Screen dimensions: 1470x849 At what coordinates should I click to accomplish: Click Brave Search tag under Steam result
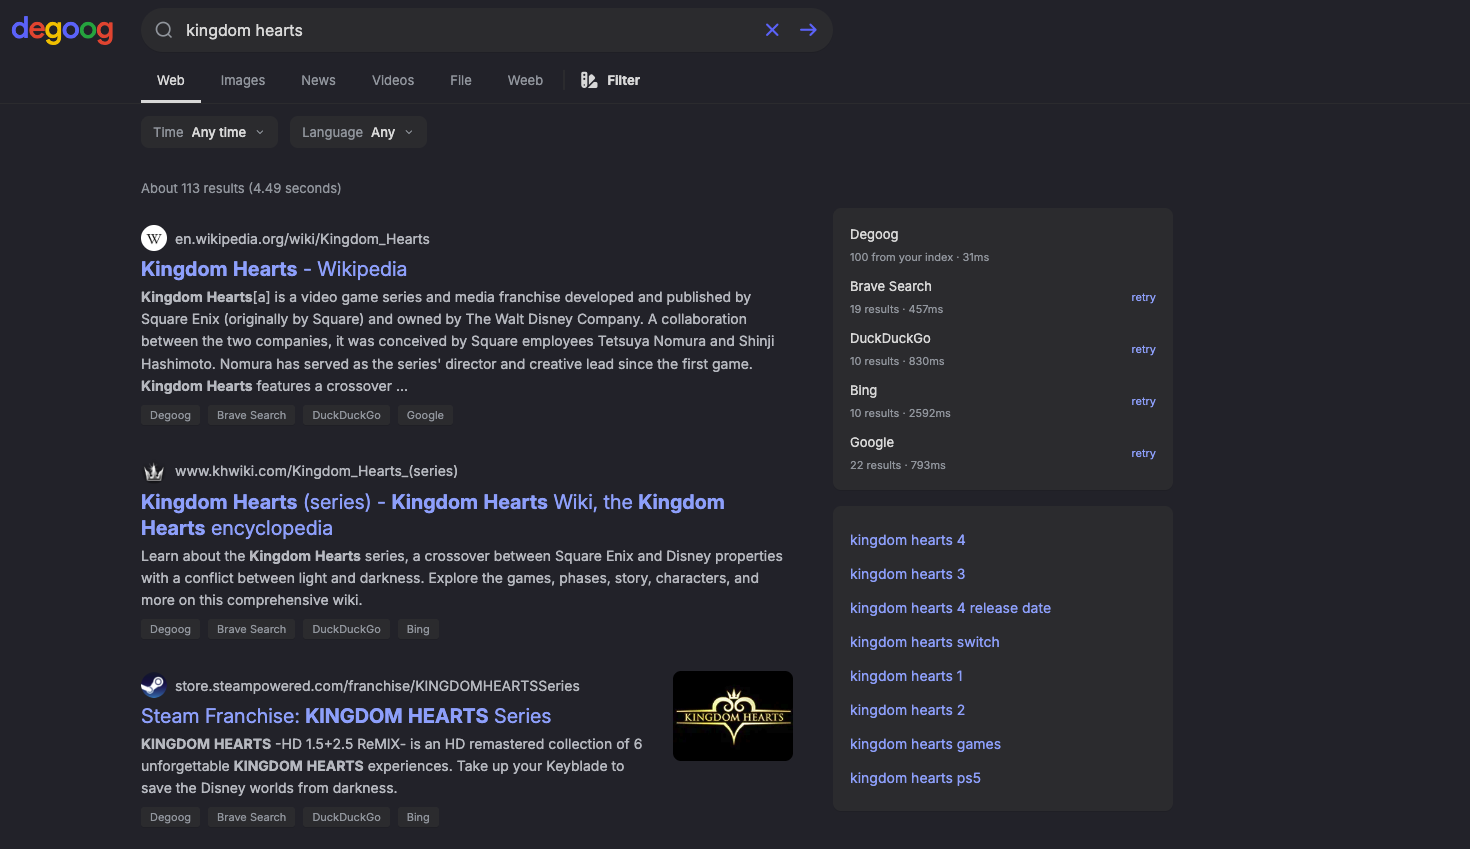coord(251,817)
